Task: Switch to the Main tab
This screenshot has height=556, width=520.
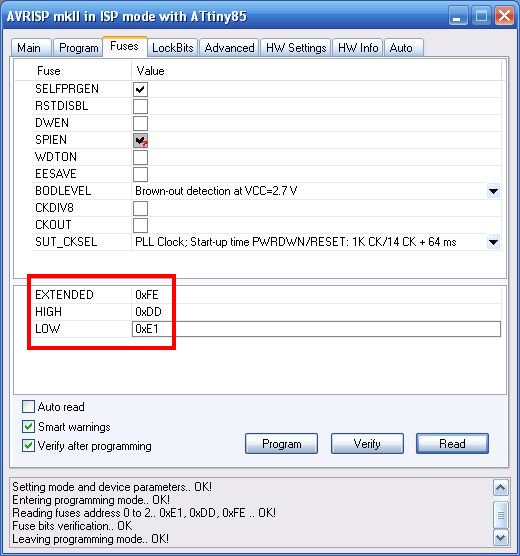Action: pos(32,48)
